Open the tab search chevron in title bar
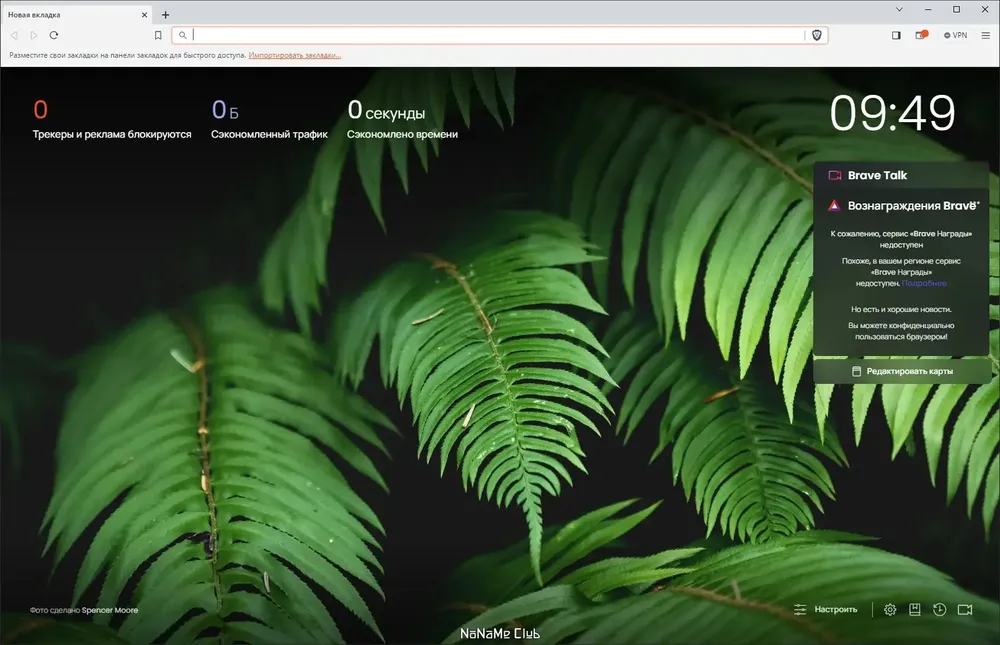The image size is (1000, 645). pyautogui.click(x=899, y=10)
